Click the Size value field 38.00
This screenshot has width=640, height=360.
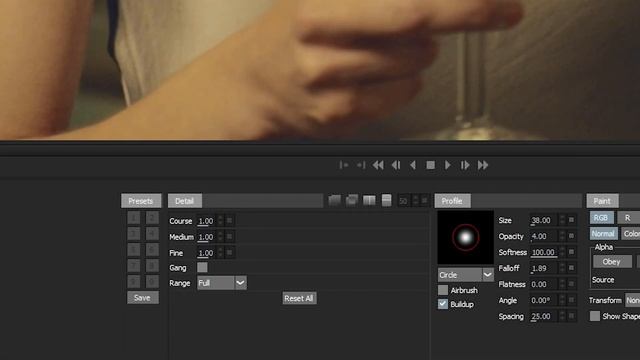(544, 220)
